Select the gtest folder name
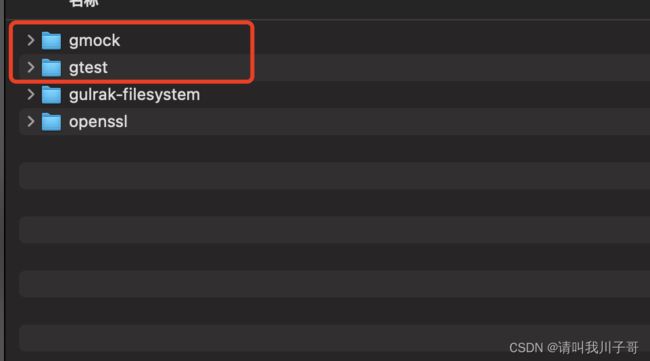650x361 pixels. [x=88, y=68]
